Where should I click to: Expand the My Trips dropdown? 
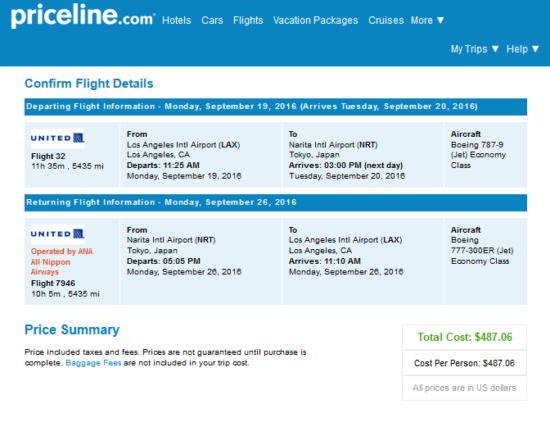coord(475,49)
